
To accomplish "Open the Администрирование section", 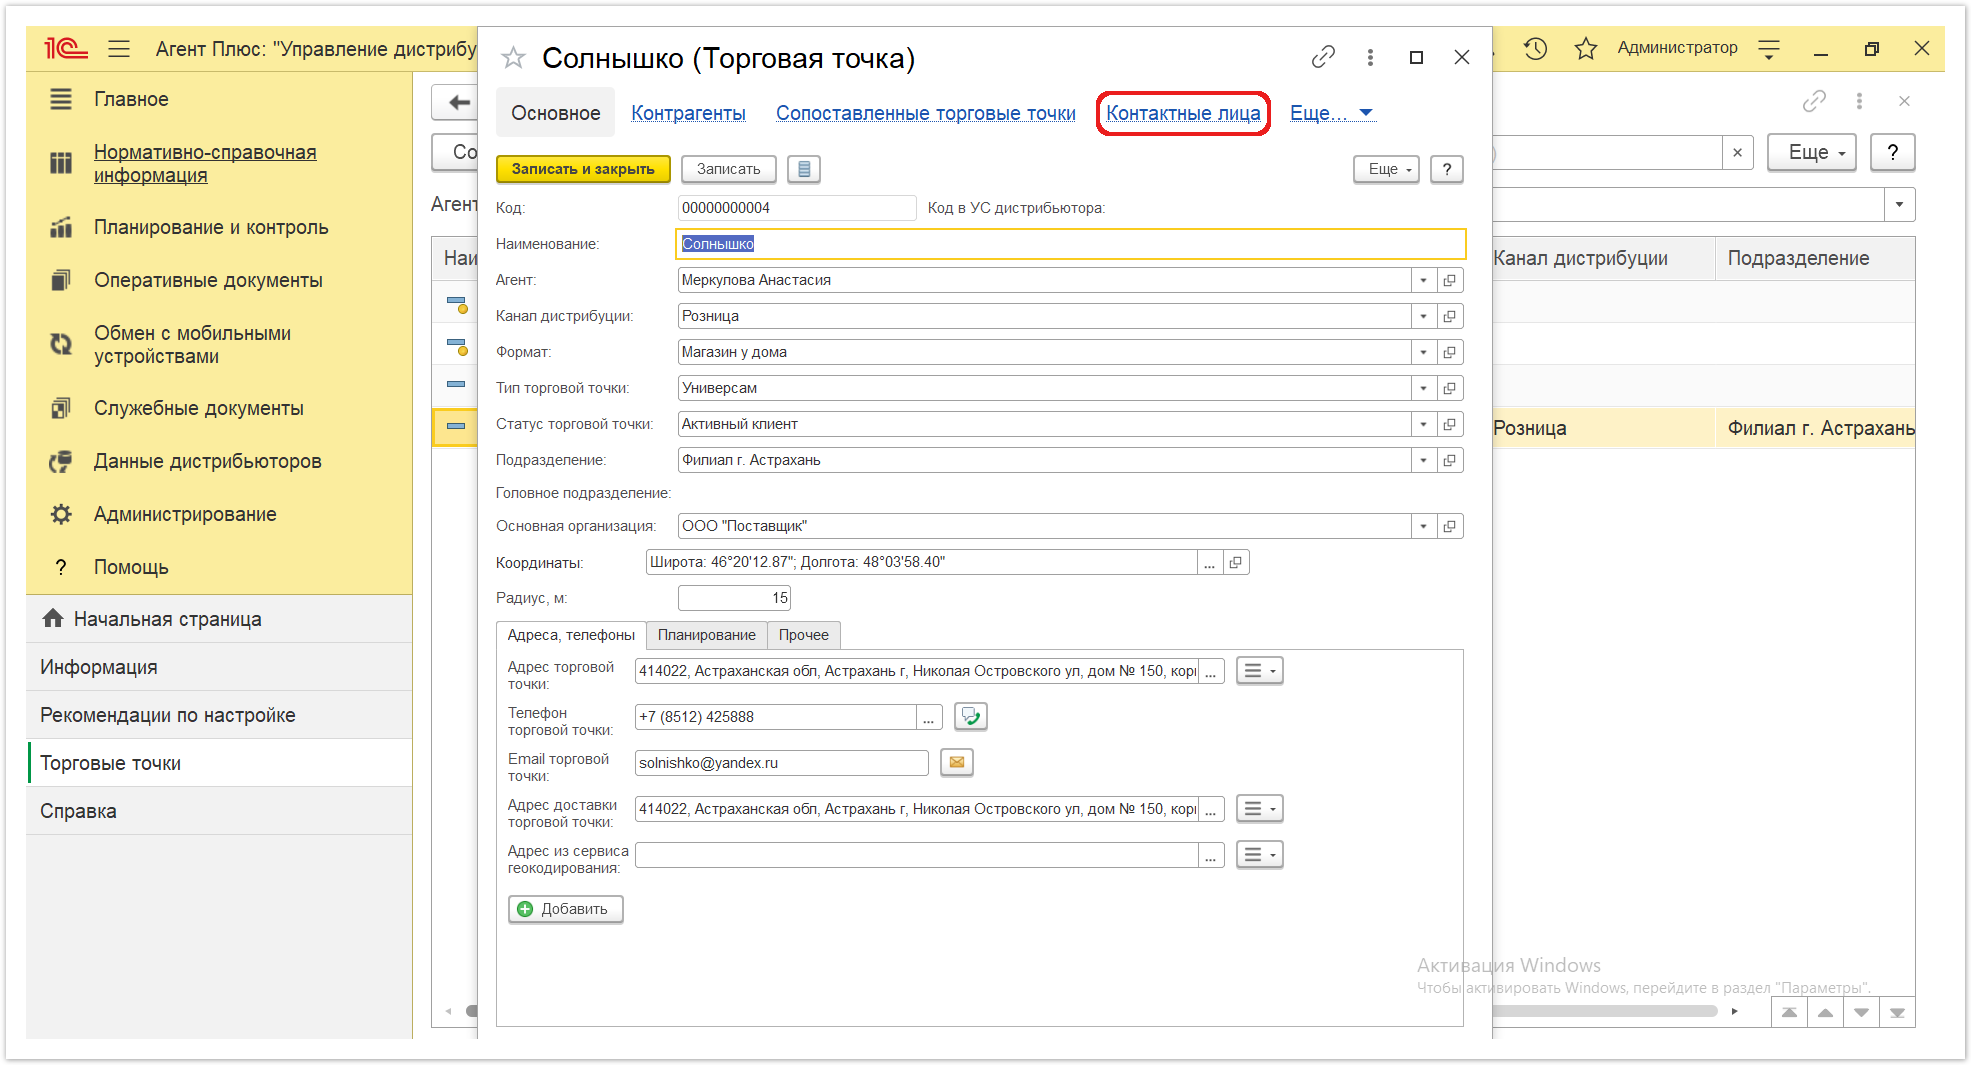I will pyautogui.click(x=185, y=514).
